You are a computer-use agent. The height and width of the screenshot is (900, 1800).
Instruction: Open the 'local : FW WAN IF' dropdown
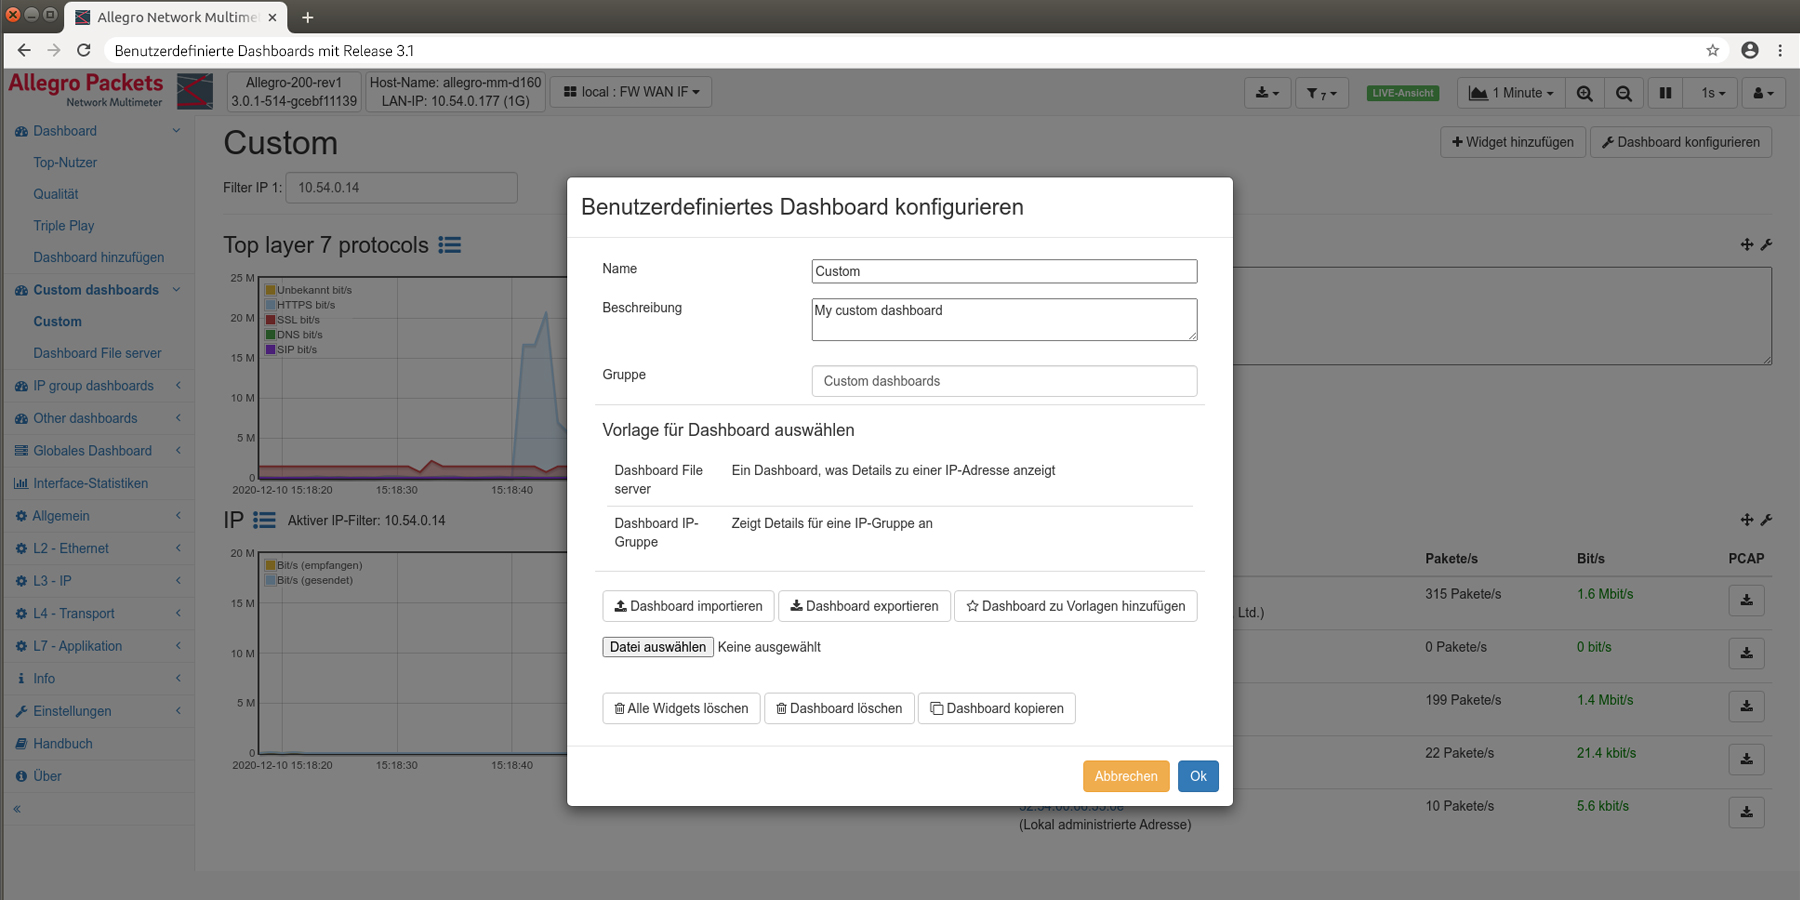(630, 91)
